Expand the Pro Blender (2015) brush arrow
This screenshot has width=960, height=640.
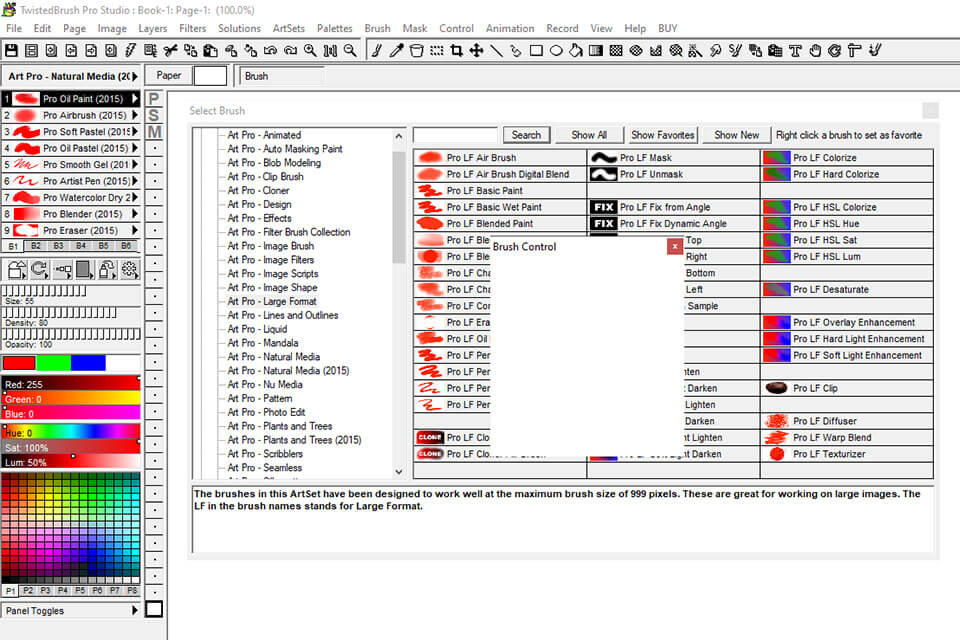135,214
